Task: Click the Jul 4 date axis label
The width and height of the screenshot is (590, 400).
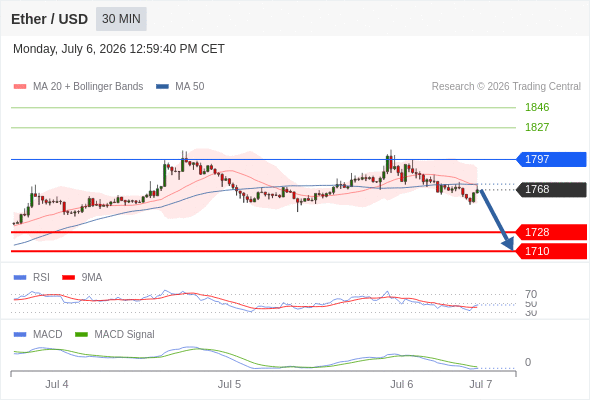Action: 57,384
